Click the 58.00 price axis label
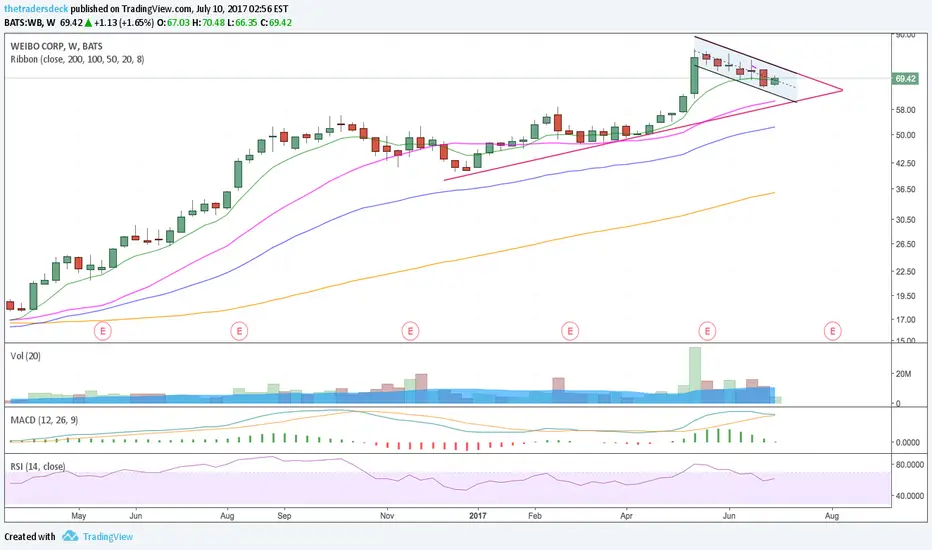The height and width of the screenshot is (550, 932). point(905,110)
